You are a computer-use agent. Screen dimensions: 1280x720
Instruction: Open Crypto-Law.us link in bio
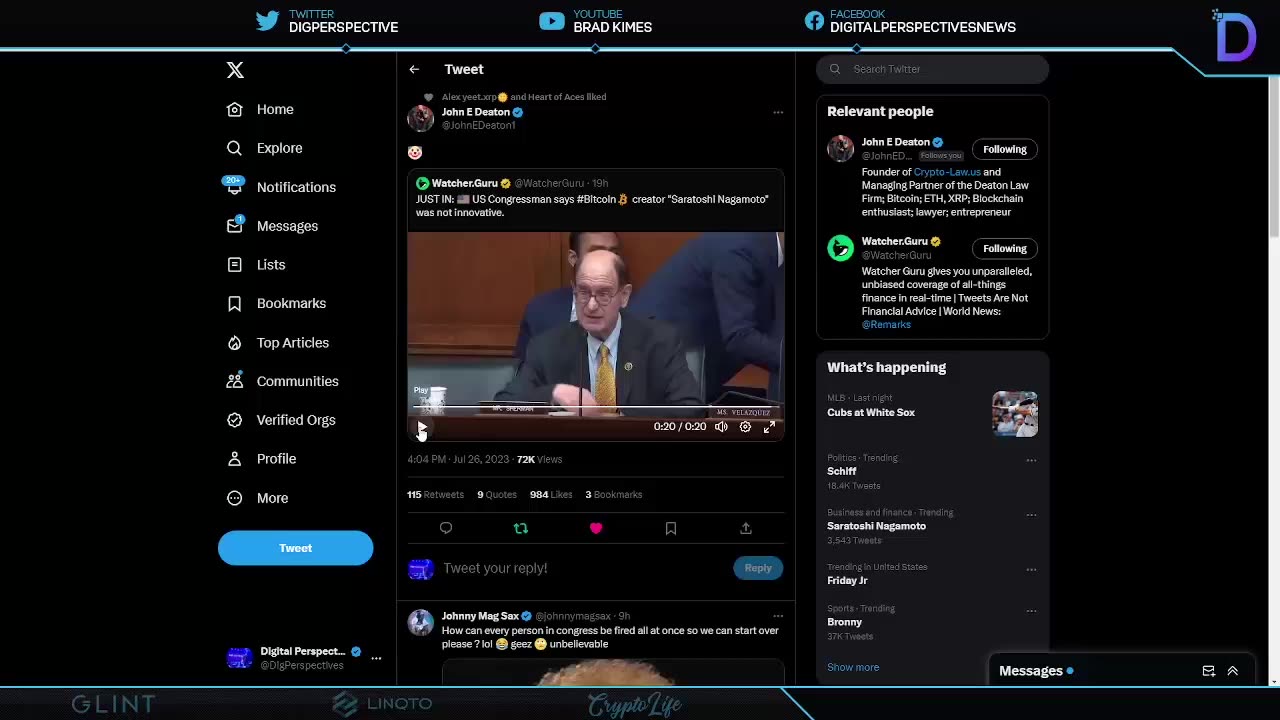coord(947,172)
